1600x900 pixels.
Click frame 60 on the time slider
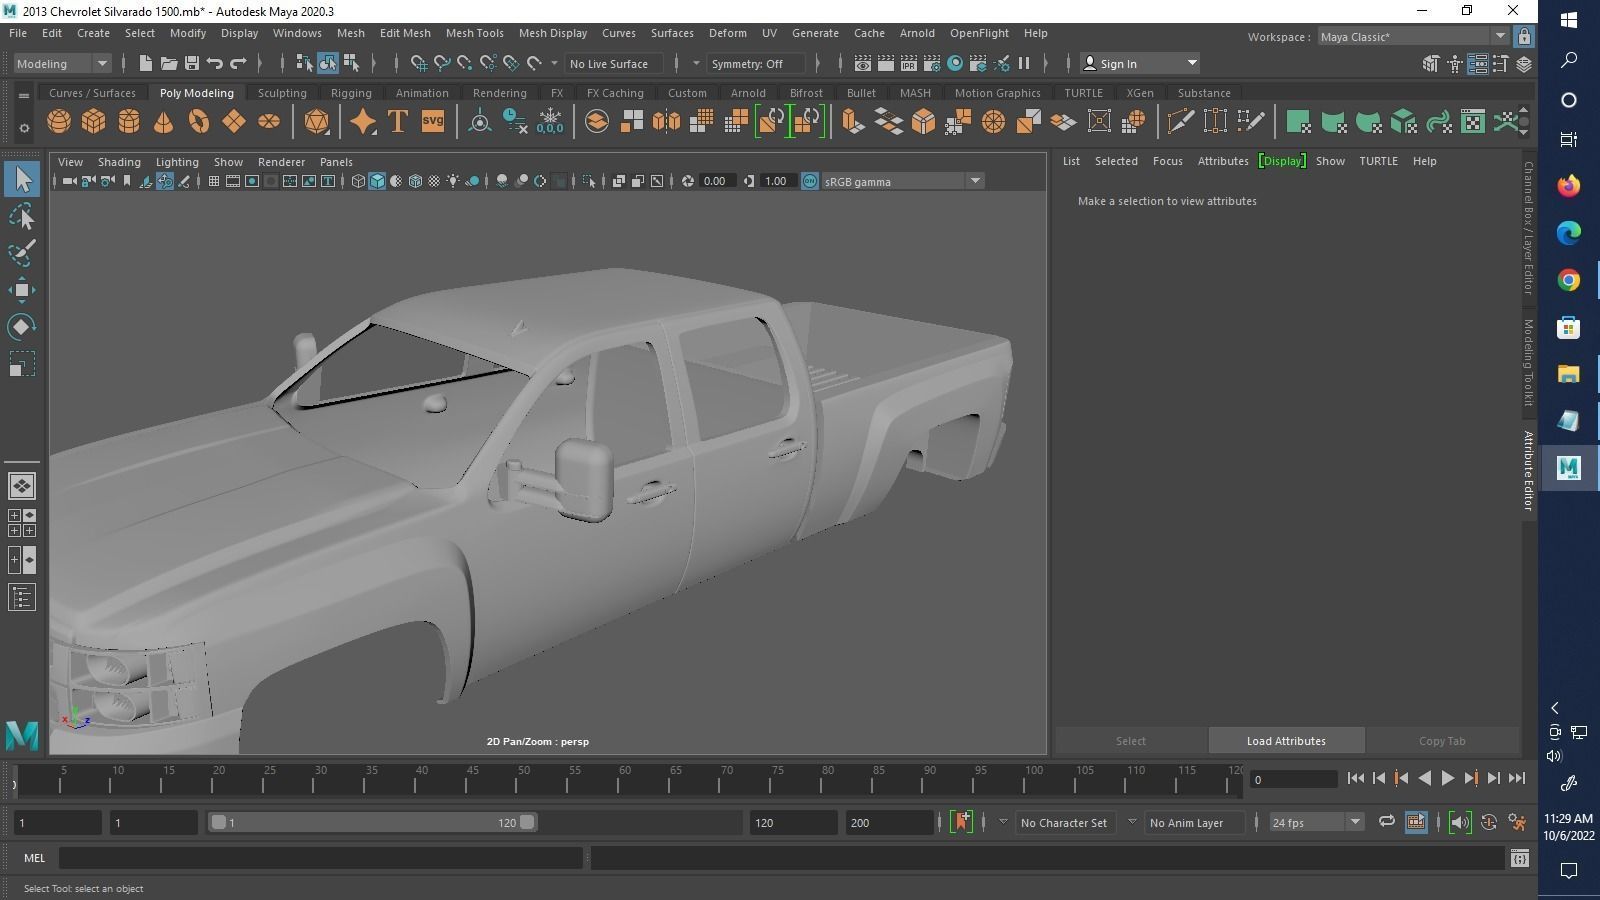625,778
